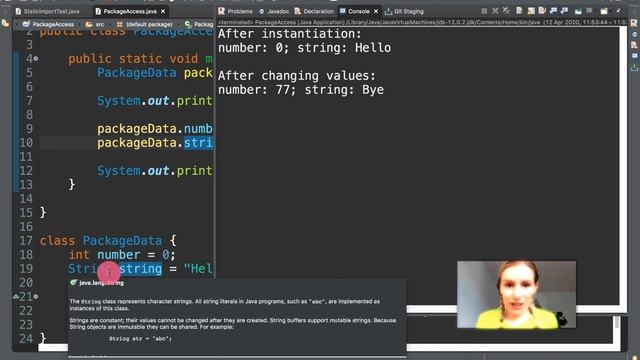
Task: Click the selected 'string' variable on line 19
Action: click(141, 269)
